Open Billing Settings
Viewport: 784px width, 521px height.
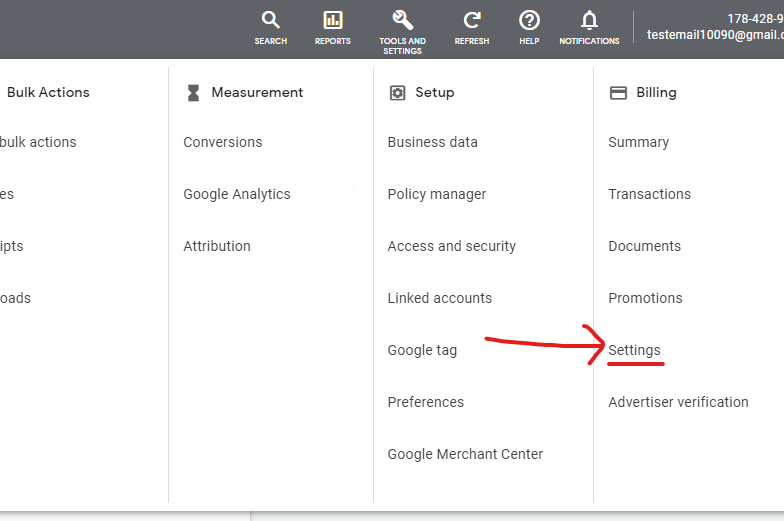634,350
